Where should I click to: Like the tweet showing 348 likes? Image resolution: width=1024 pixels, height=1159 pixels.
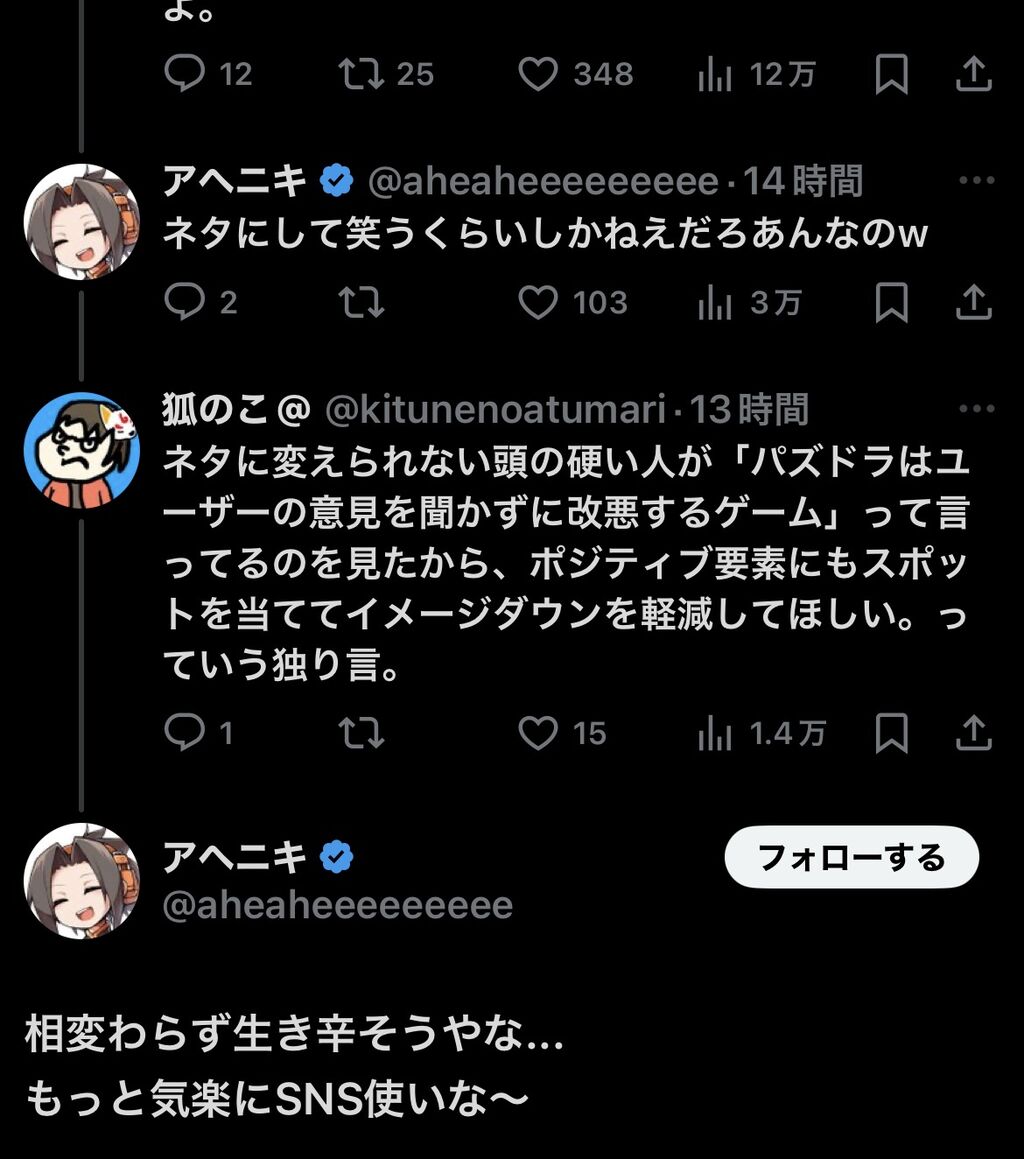coord(538,74)
